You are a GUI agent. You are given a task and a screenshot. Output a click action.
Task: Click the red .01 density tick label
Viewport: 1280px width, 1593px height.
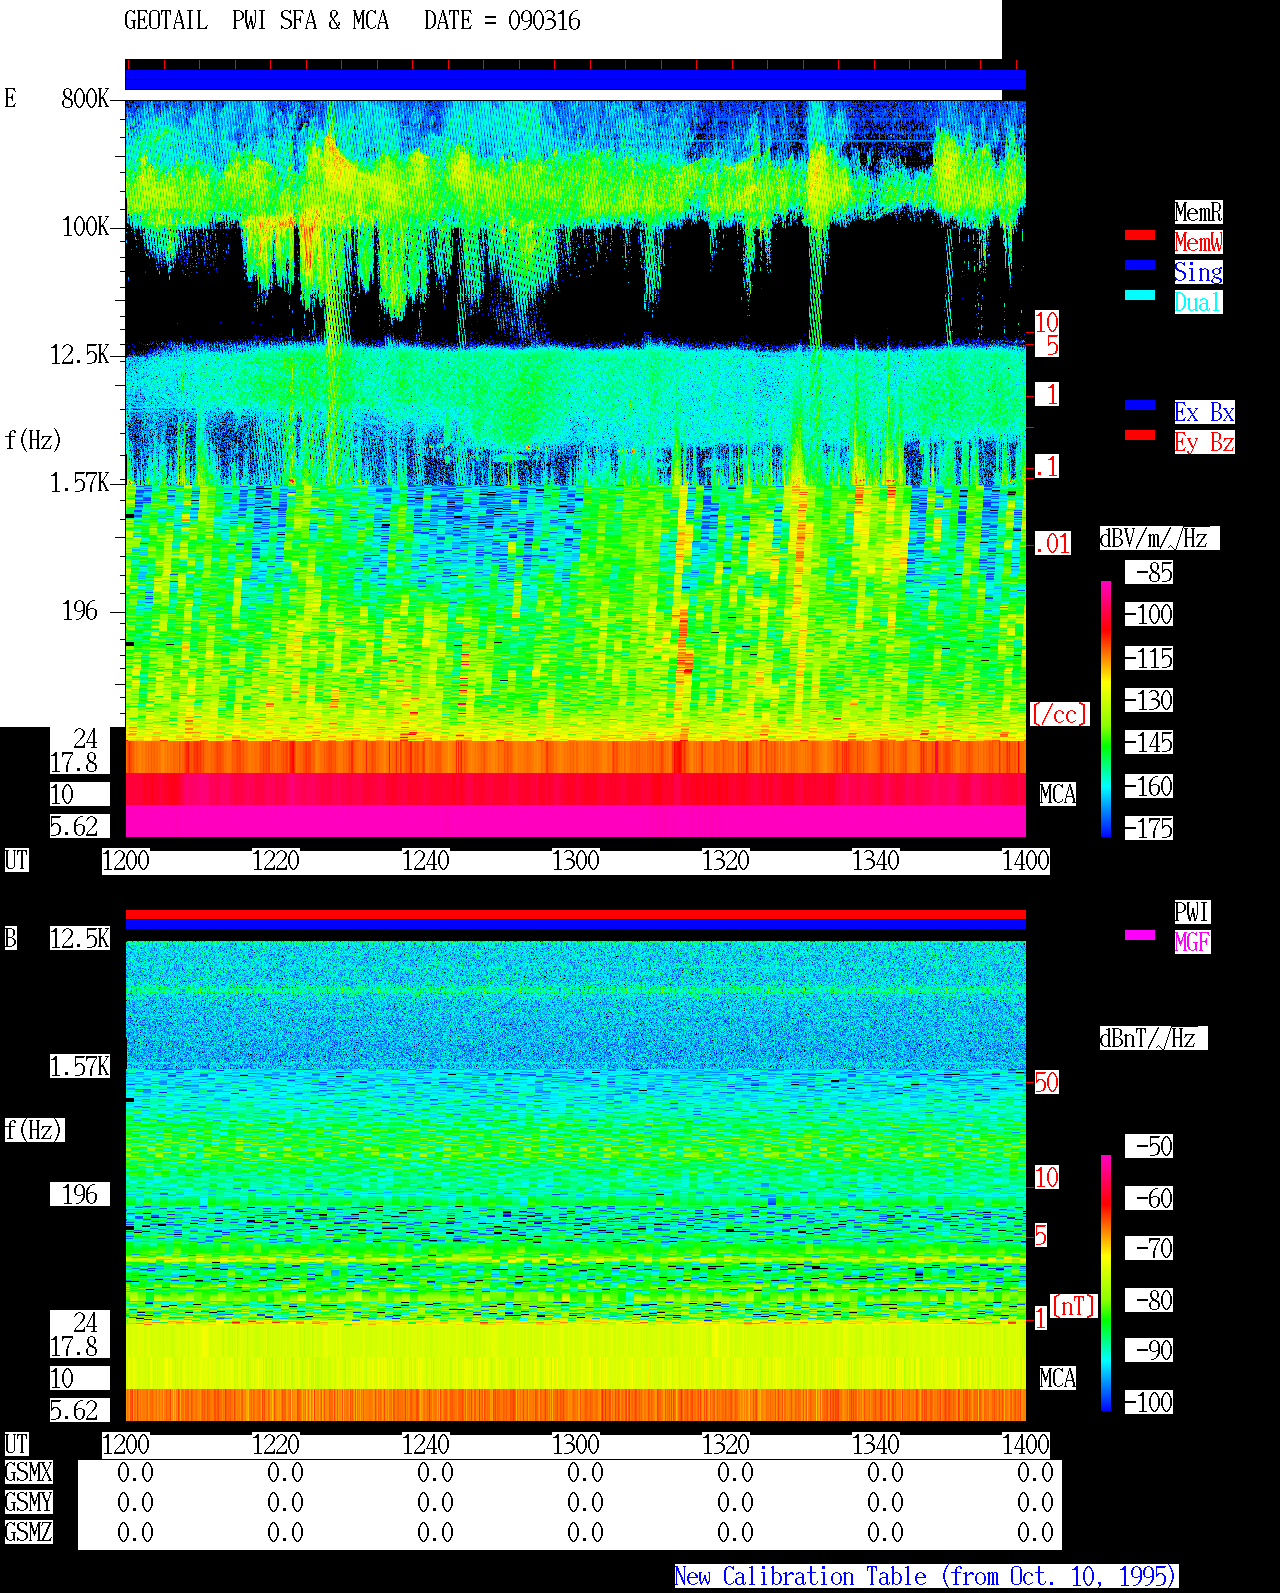[x=1053, y=543]
